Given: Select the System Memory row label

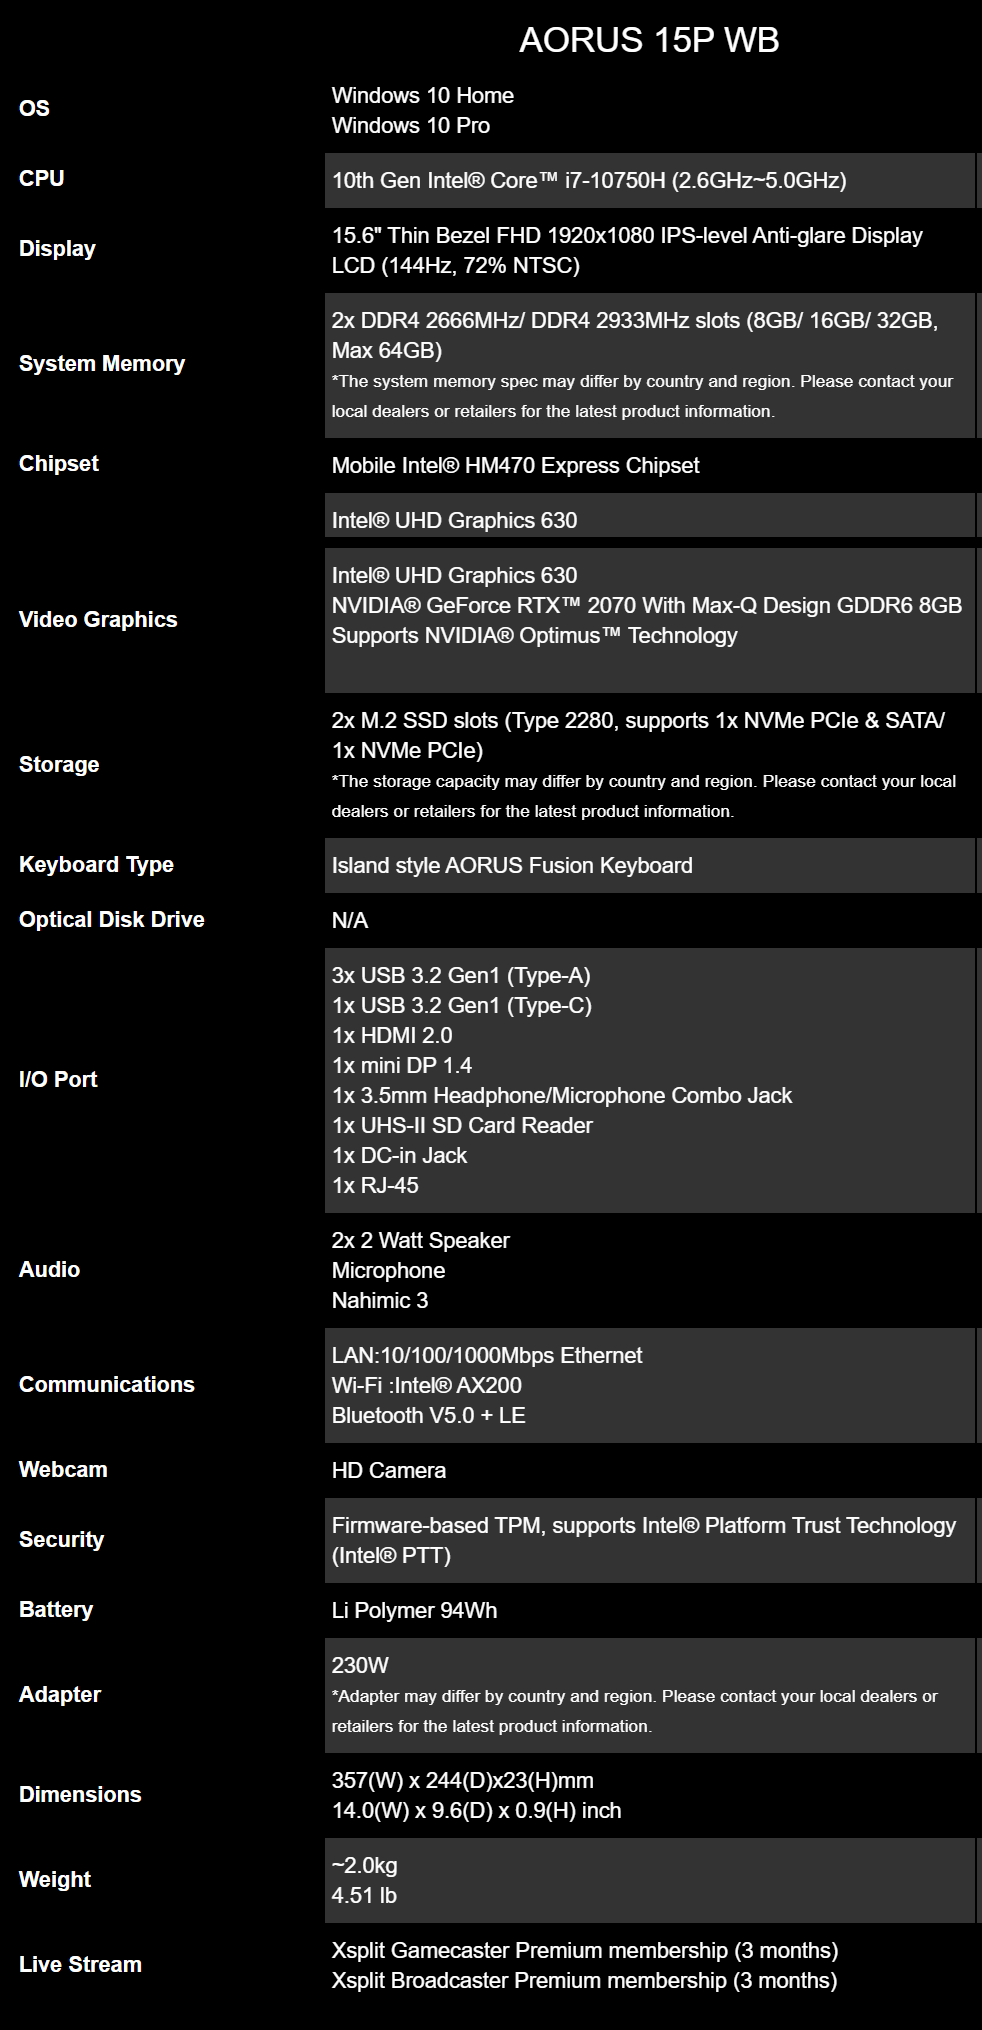Looking at the screenshot, I should pos(102,364).
